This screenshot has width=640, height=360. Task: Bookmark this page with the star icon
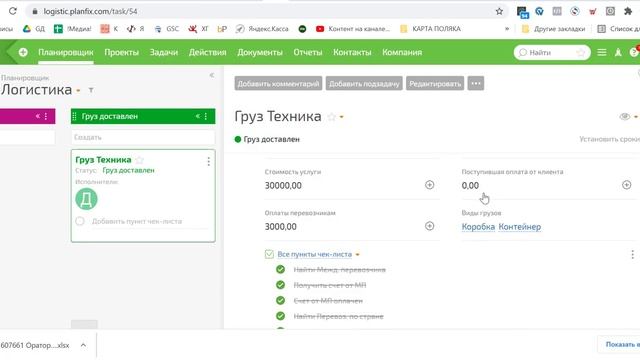pos(499,11)
